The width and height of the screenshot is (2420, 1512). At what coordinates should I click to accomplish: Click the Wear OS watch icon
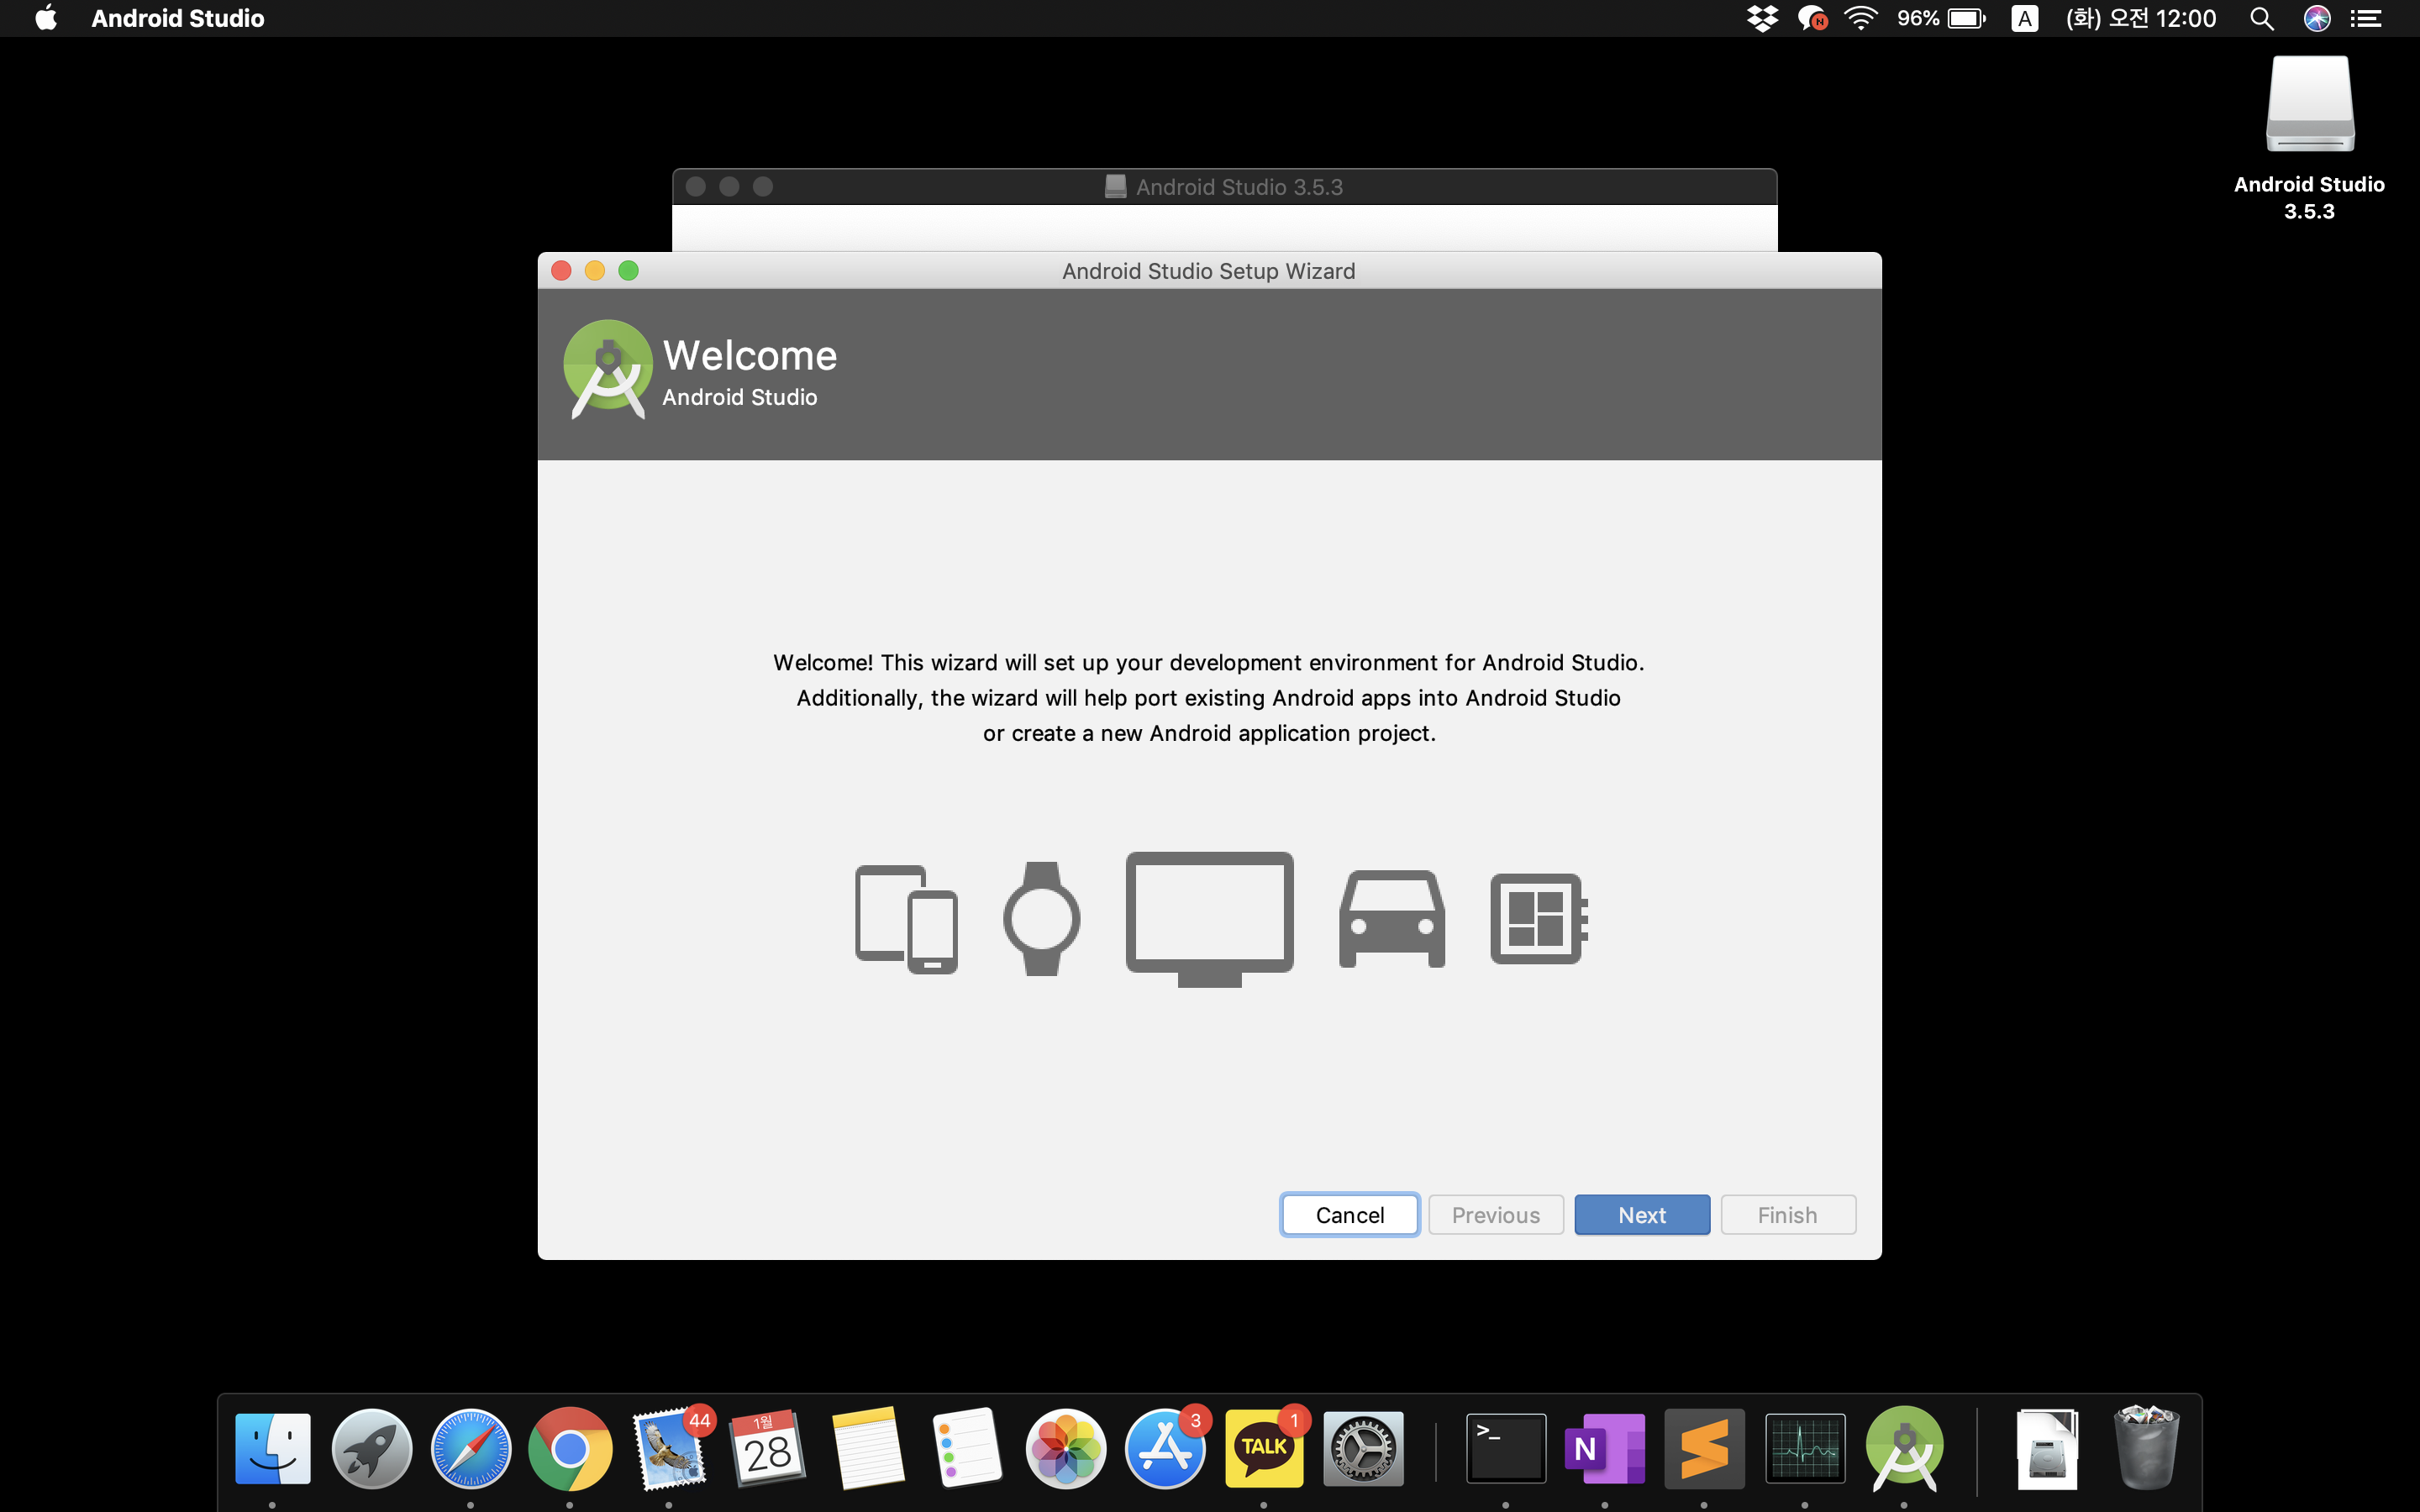1041,918
